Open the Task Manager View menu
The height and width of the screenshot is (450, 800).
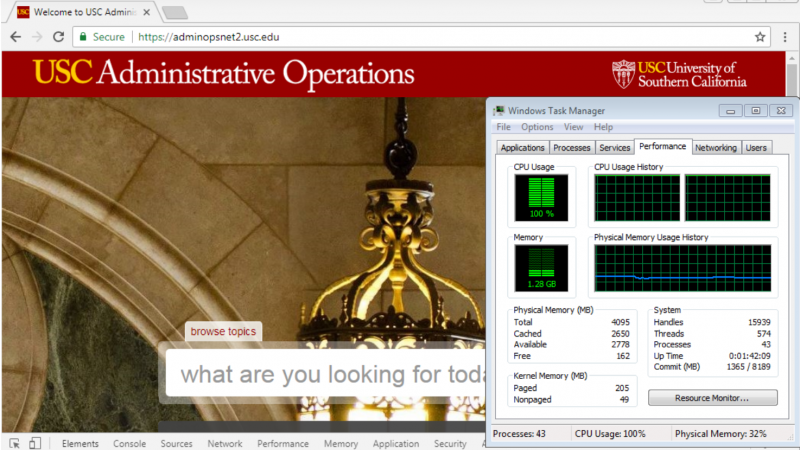pyautogui.click(x=573, y=127)
